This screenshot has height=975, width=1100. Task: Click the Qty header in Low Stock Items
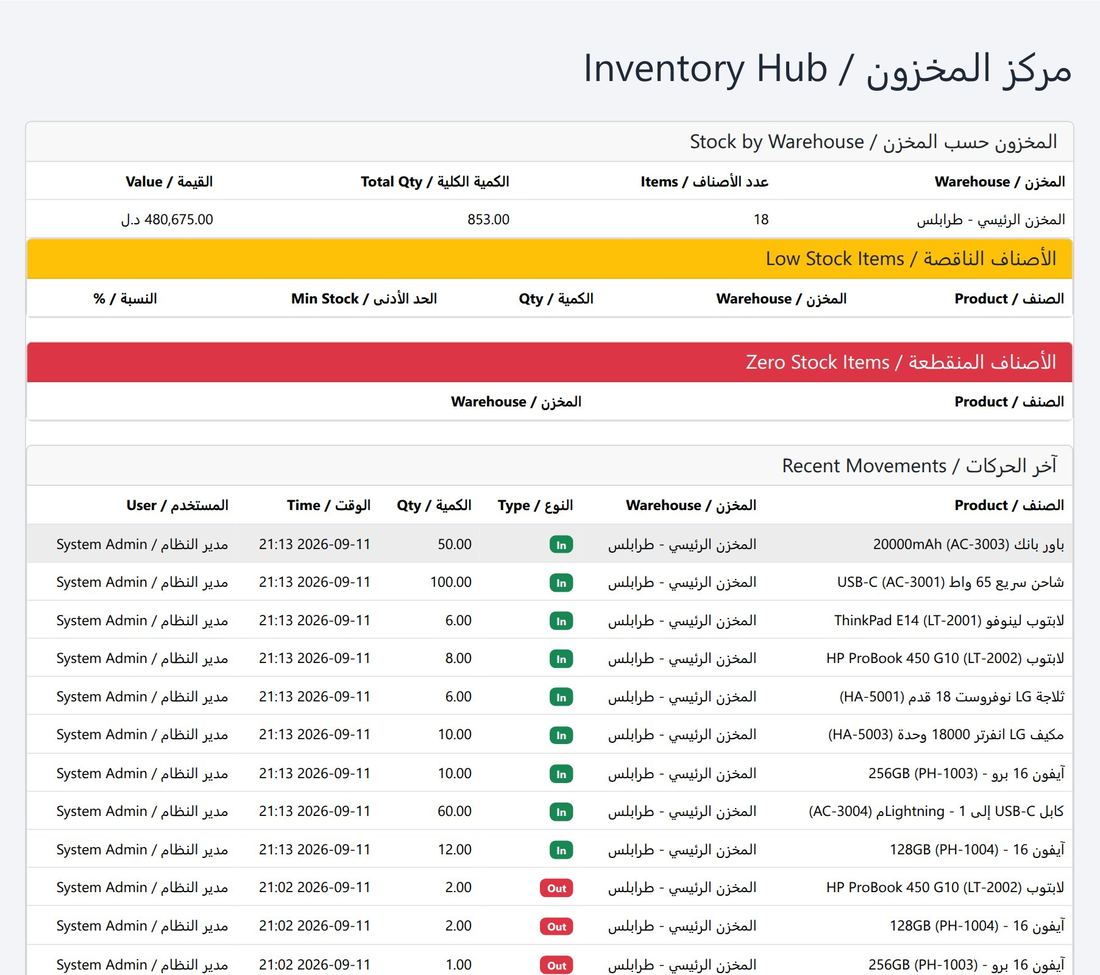pyautogui.click(x=556, y=299)
